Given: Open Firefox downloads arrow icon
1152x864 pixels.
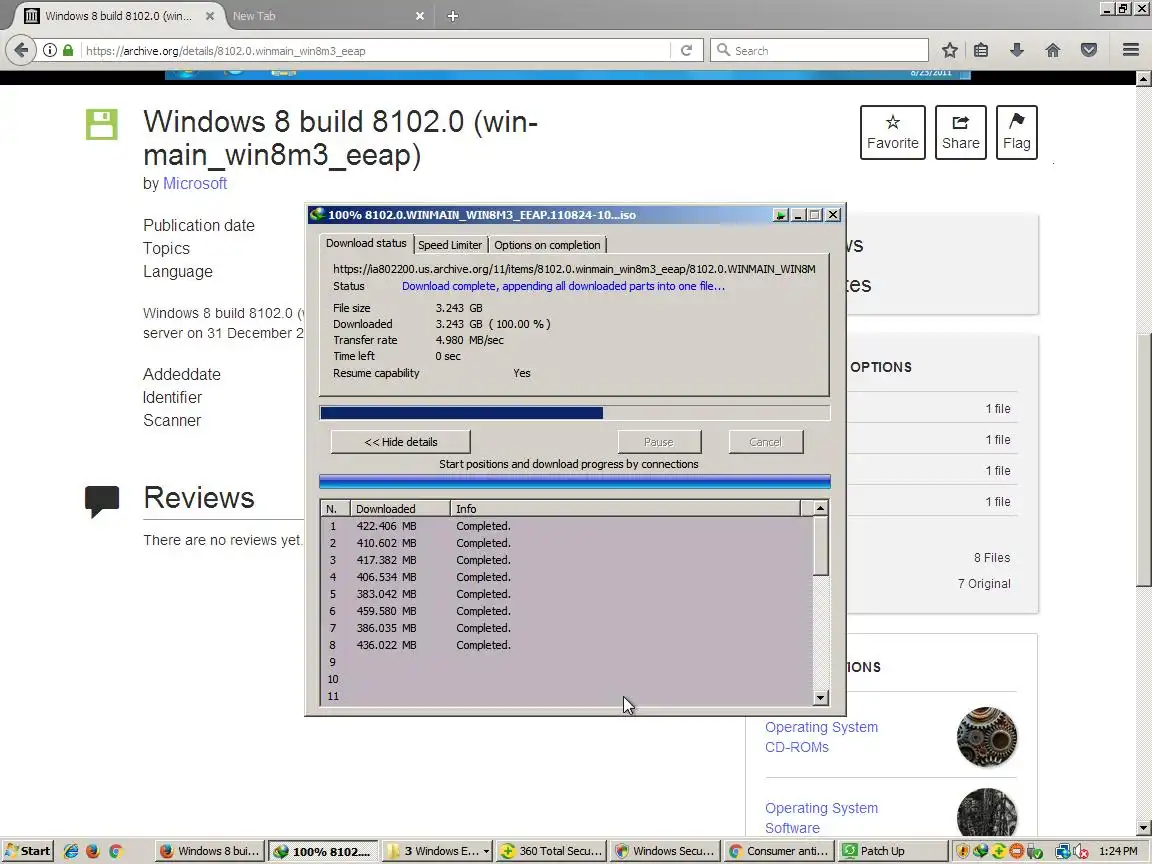Looking at the screenshot, I should point(1017,50).
